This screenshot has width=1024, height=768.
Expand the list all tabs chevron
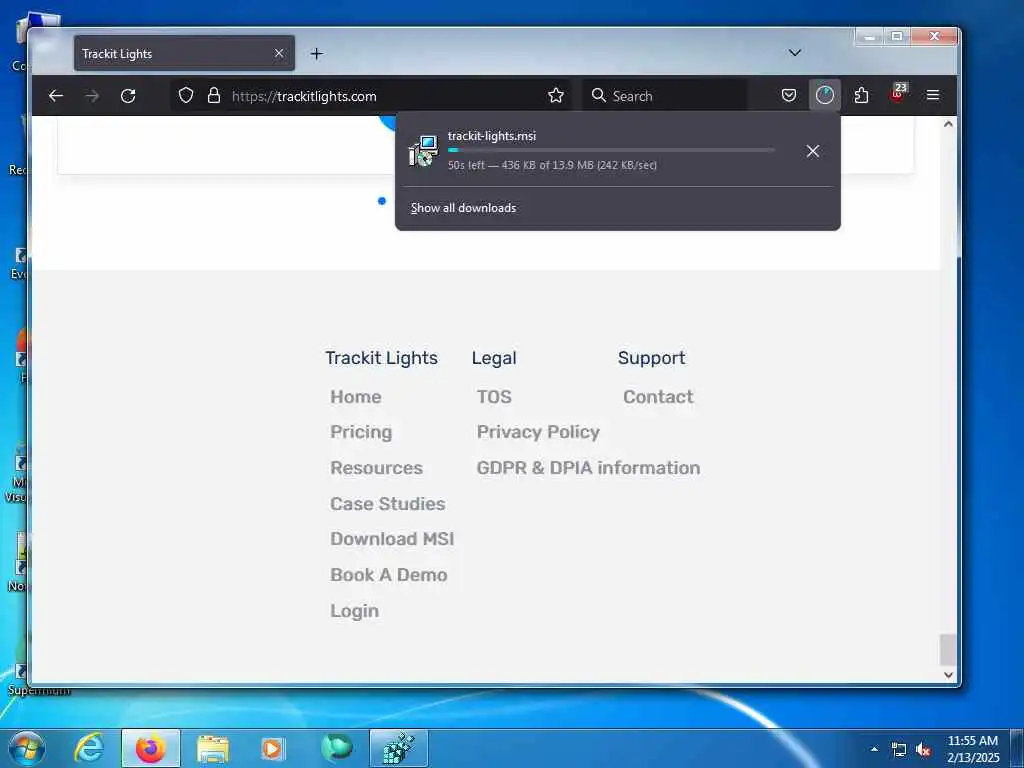click(795, 53)
